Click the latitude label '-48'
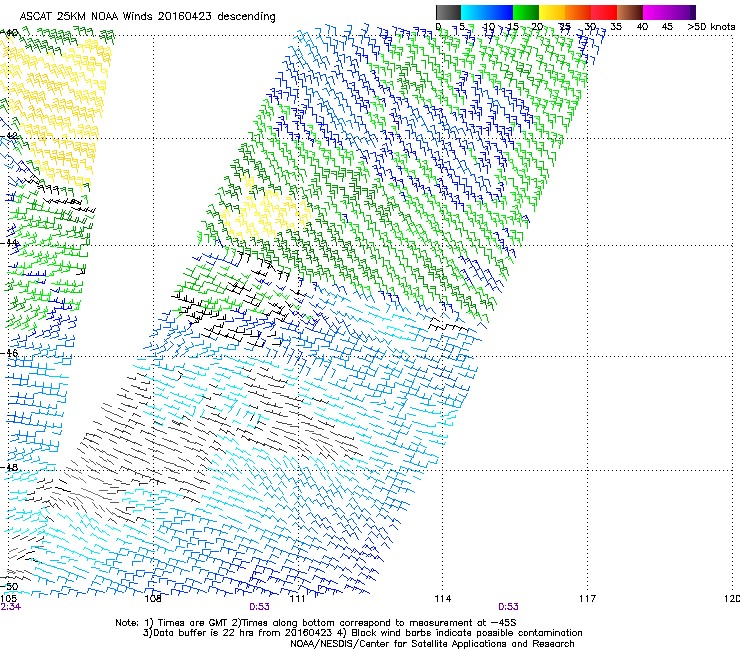Screen dimensions: 740x650 pyautogui.click(x=9, y=467)
